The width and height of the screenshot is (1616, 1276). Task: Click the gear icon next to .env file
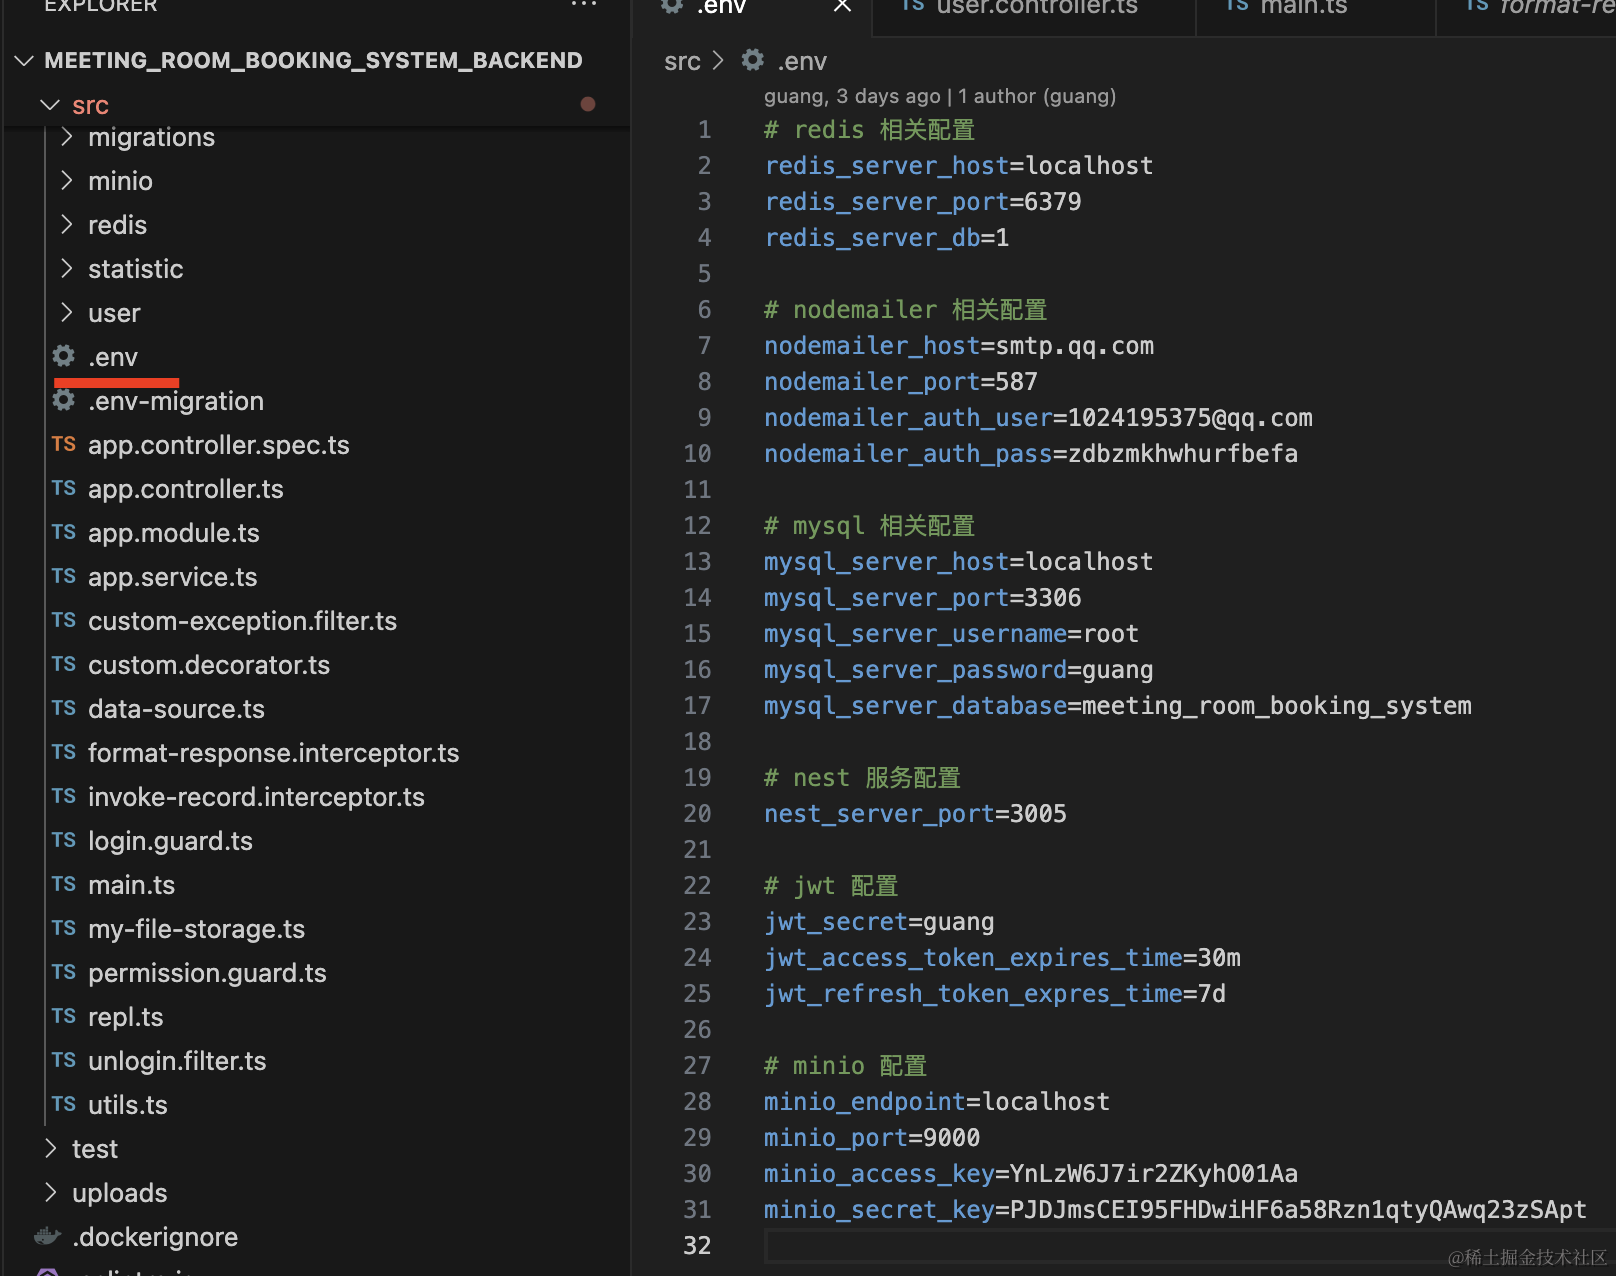[x=64, y=357]
